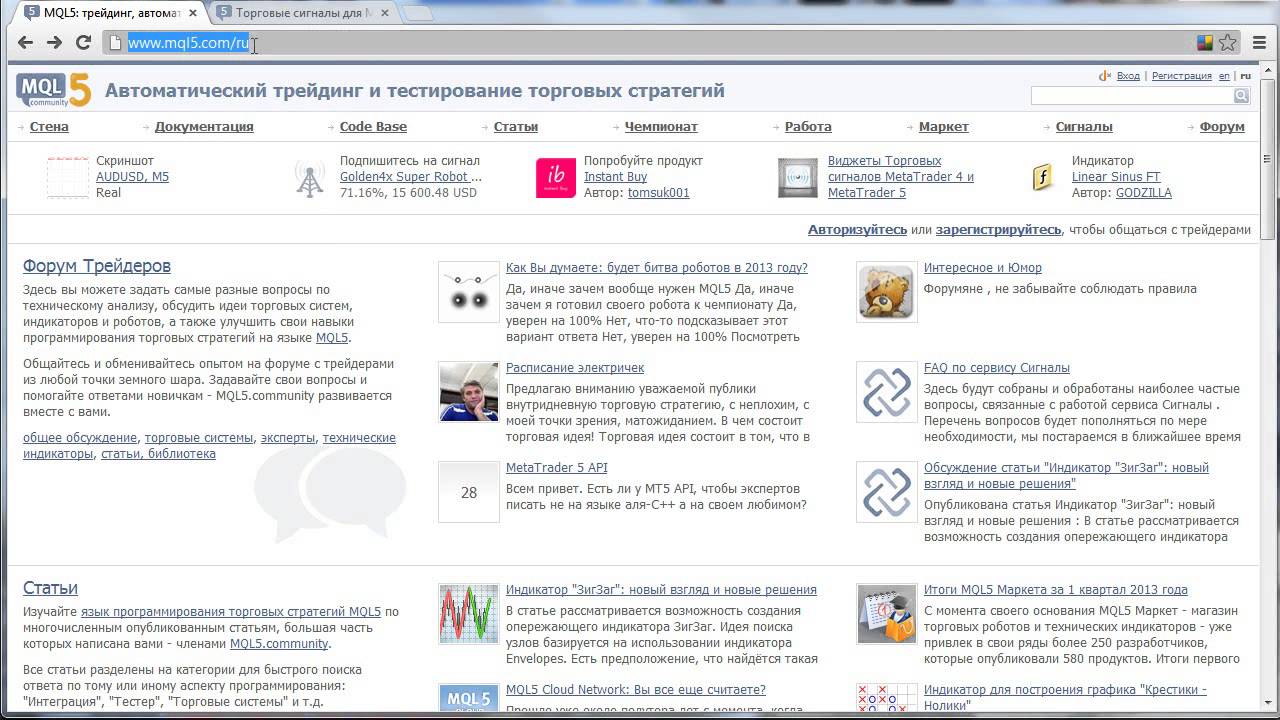This screenshot has height=720, width=1280.
Task: Open the Форум menu item
Action: [1222, 127]
